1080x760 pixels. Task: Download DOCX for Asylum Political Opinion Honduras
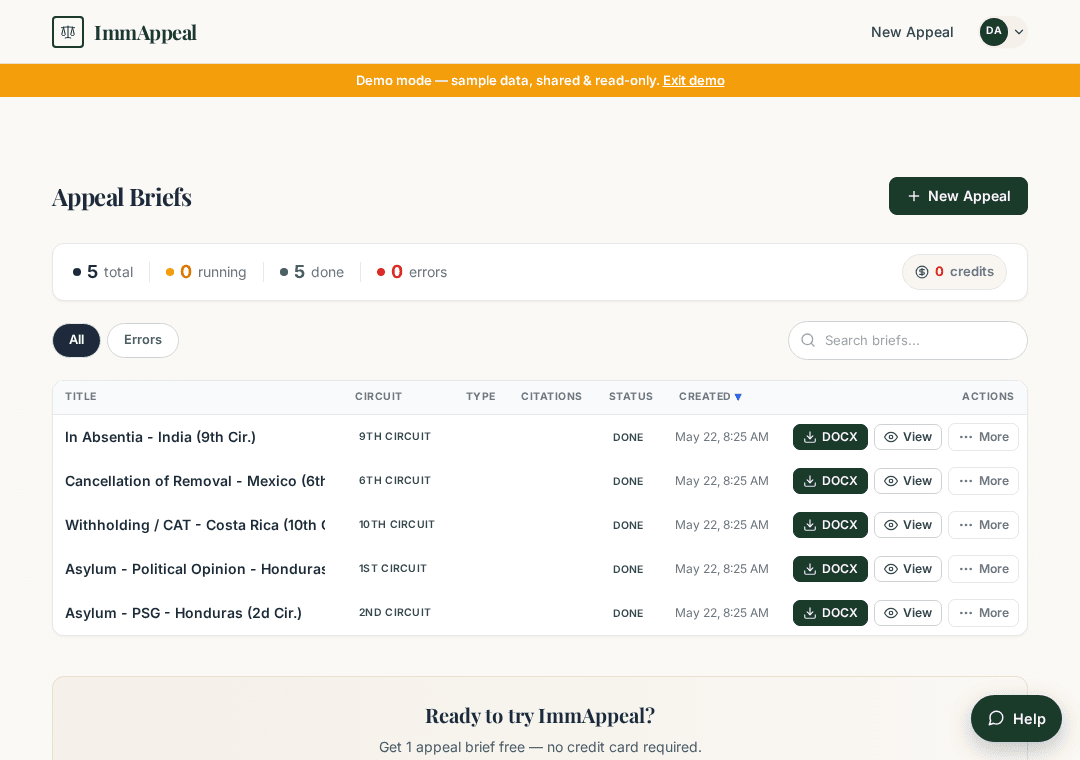point(830,569)
